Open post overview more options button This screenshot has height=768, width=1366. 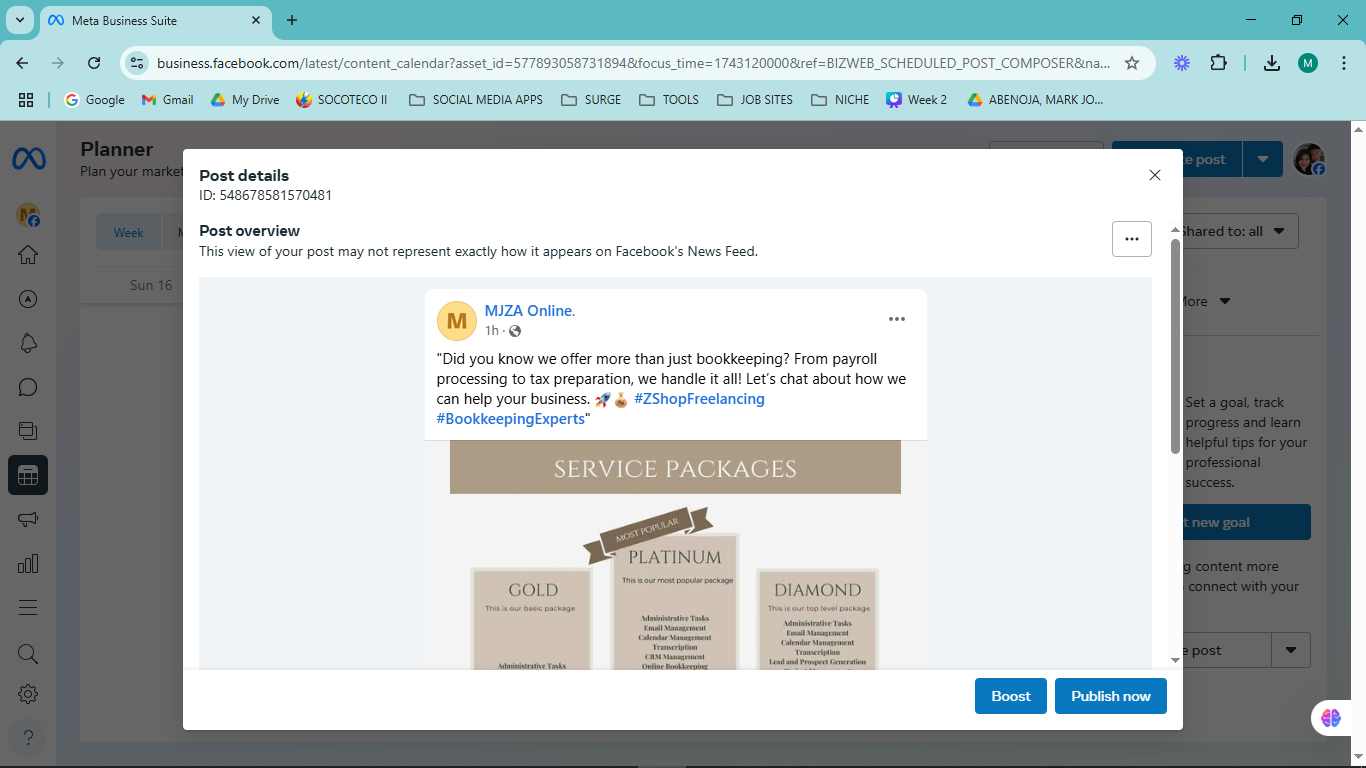1132,239
